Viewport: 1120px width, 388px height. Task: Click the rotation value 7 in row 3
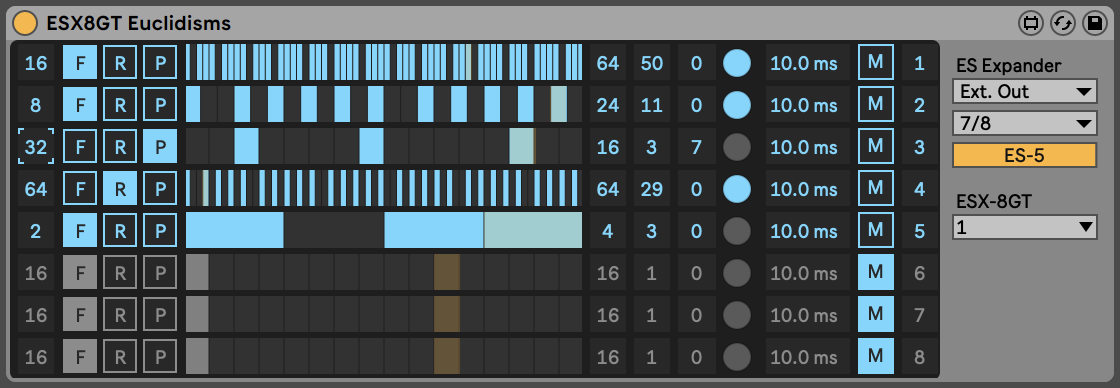(x=696, y=147)
